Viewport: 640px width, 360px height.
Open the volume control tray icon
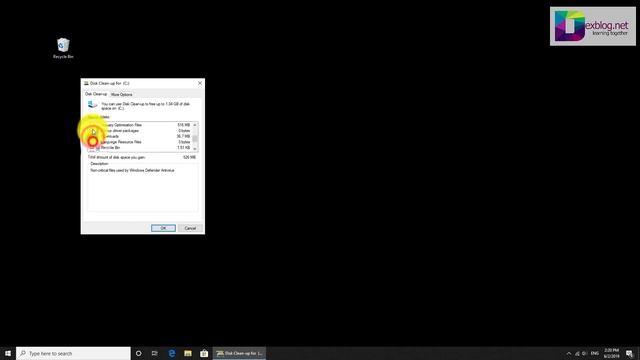(584, 353)
